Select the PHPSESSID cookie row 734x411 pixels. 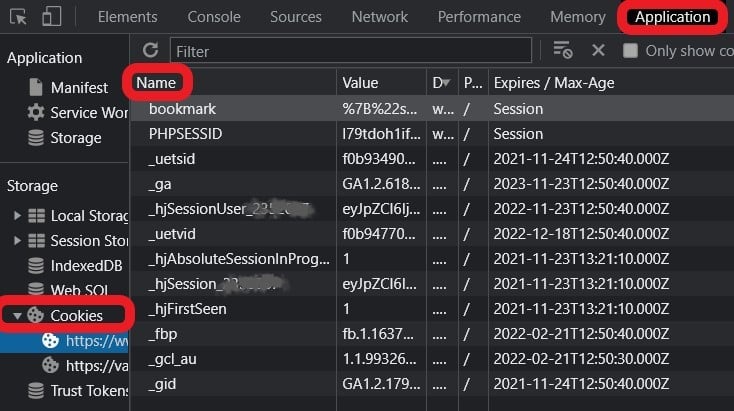coord(432,134)
